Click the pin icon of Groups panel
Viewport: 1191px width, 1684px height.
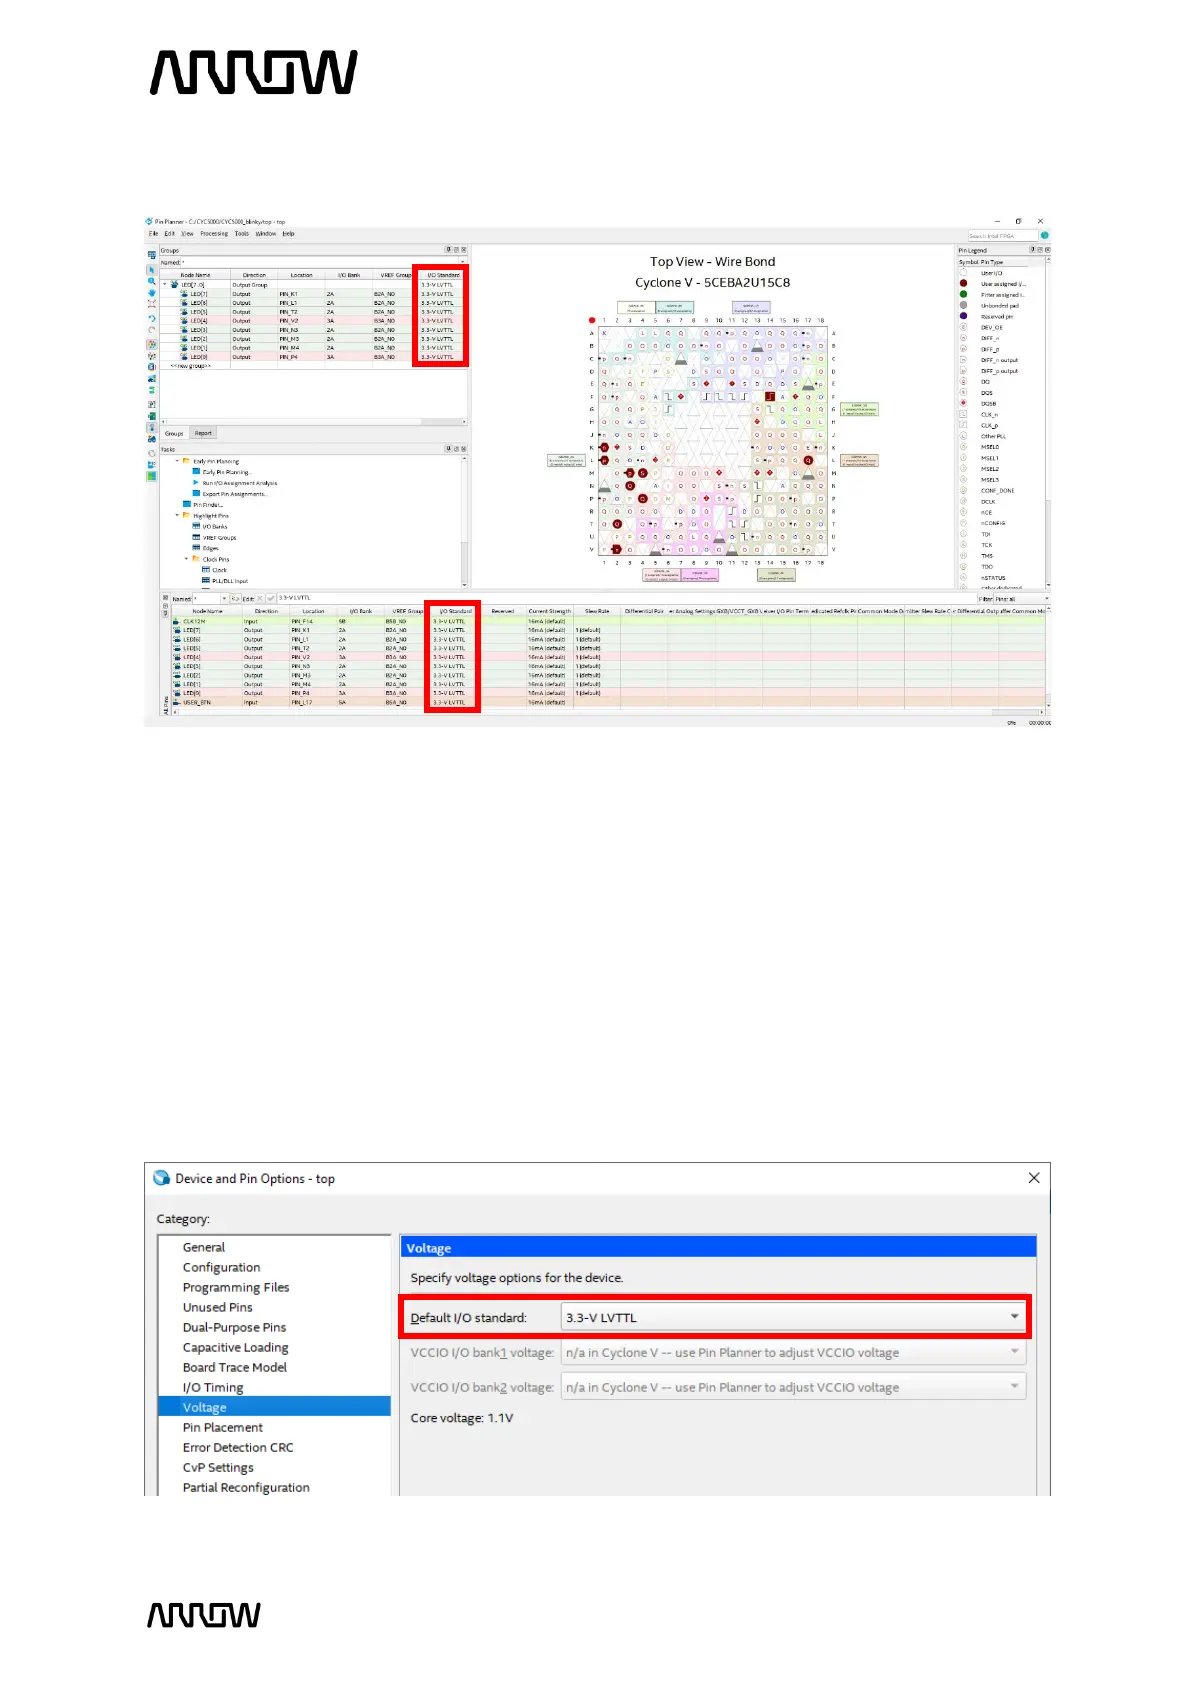point(448,250)
